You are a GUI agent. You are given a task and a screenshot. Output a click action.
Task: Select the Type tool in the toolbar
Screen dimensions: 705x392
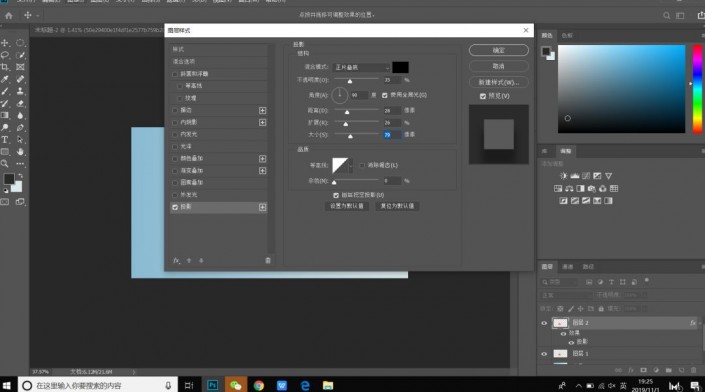(x=5, y=140)
